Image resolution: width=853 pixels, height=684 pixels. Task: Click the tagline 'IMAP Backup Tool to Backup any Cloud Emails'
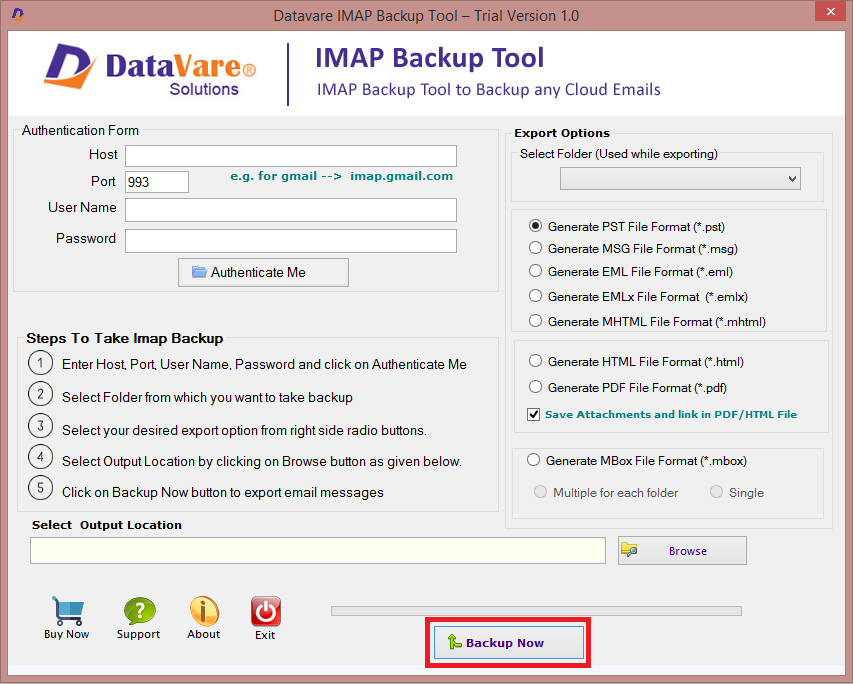(489, 89)
